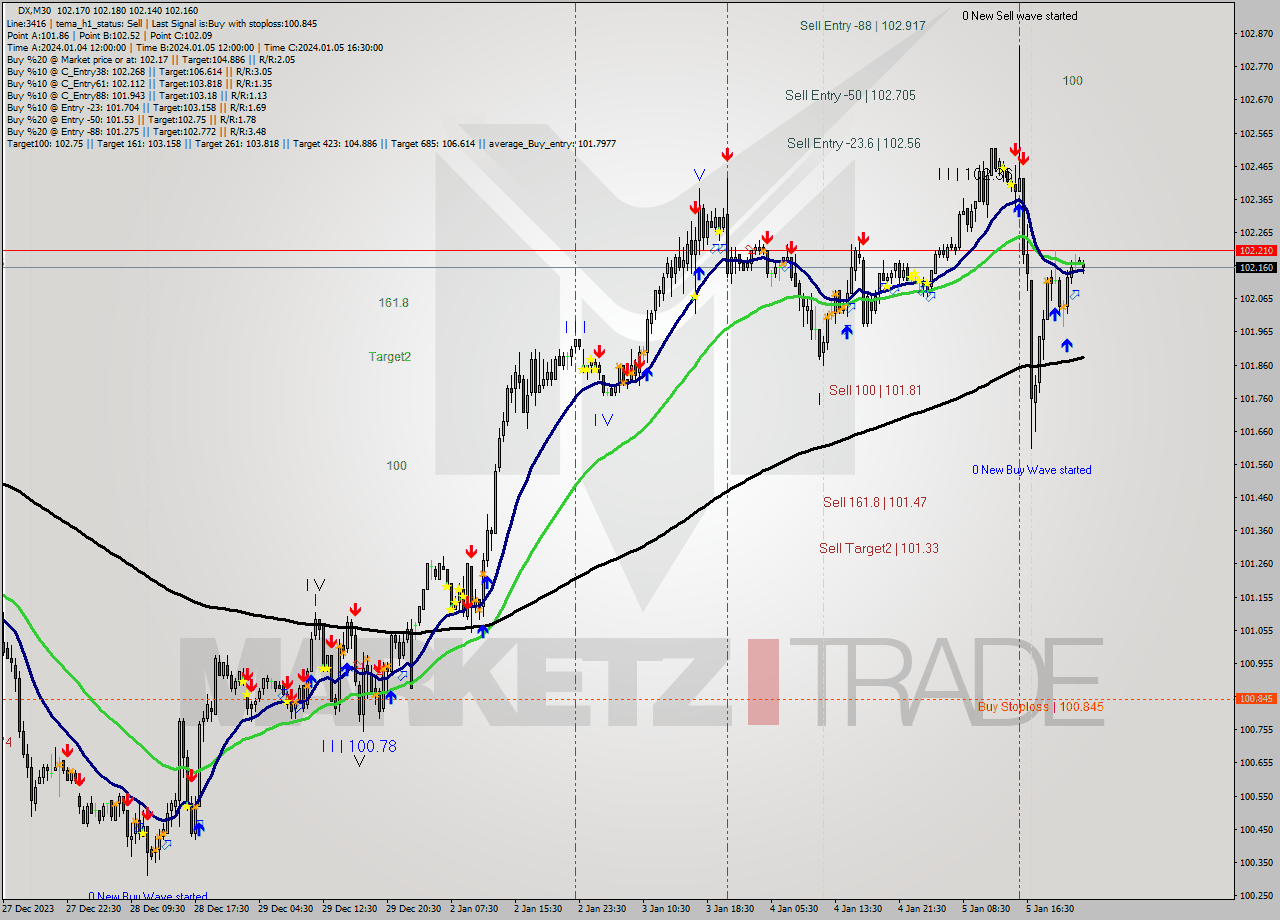Click the '5 Jan 16:30' time axis label

point(1051,909)
